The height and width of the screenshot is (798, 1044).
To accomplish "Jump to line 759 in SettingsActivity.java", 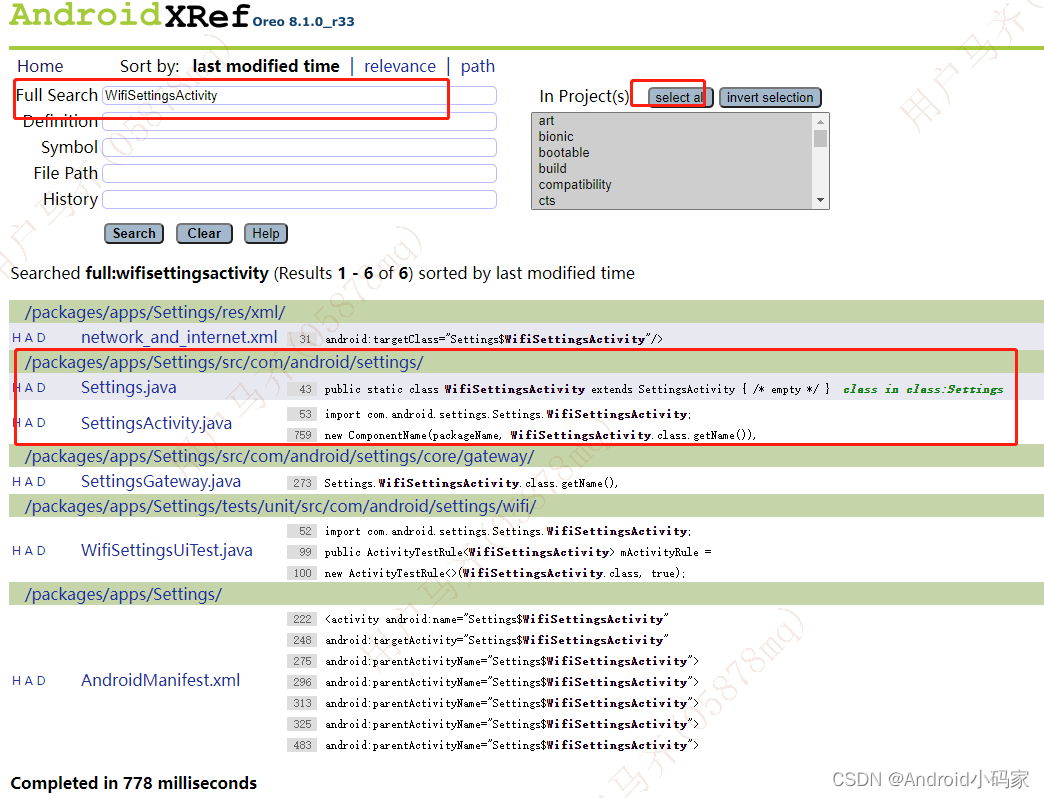I will tap(301, 436).
